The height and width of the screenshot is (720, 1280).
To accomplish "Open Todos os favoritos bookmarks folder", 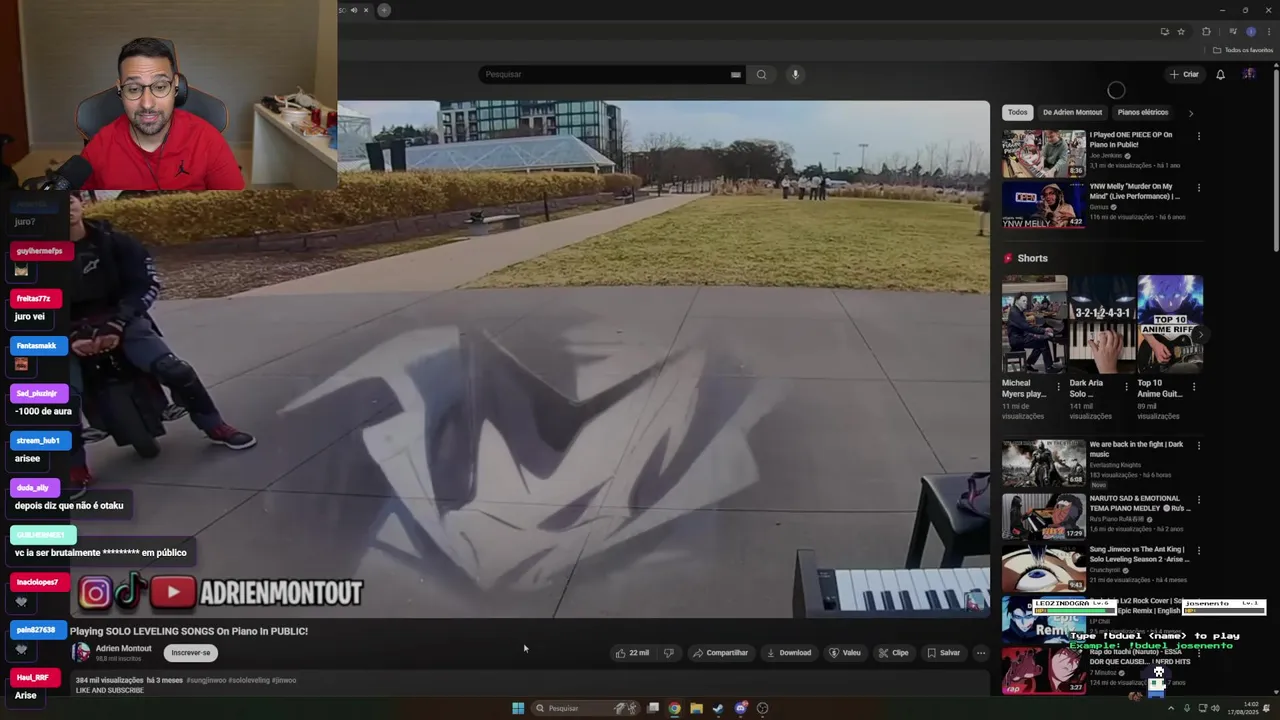I will (1243, 50).
